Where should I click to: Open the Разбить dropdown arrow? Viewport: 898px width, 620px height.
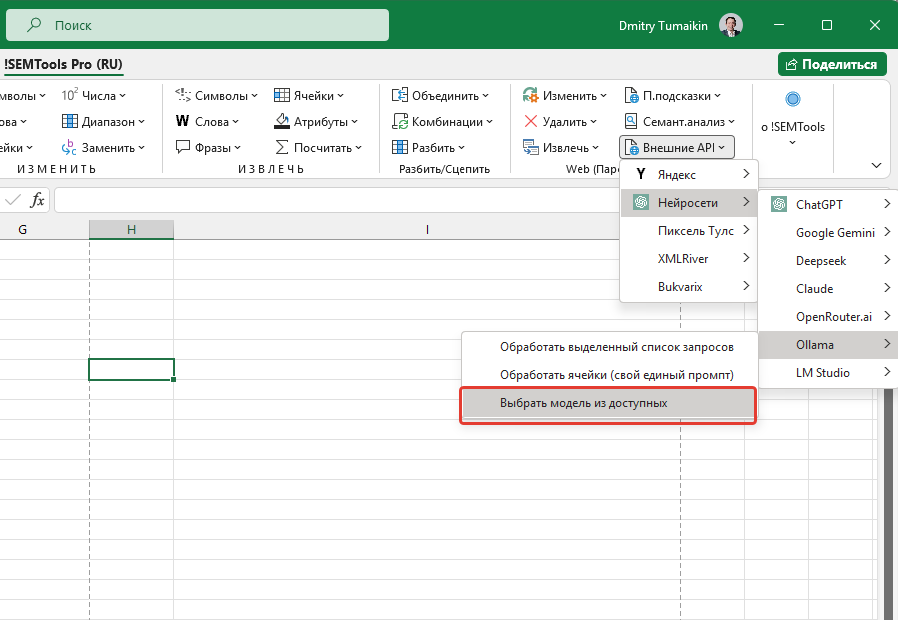click(461, 148)
